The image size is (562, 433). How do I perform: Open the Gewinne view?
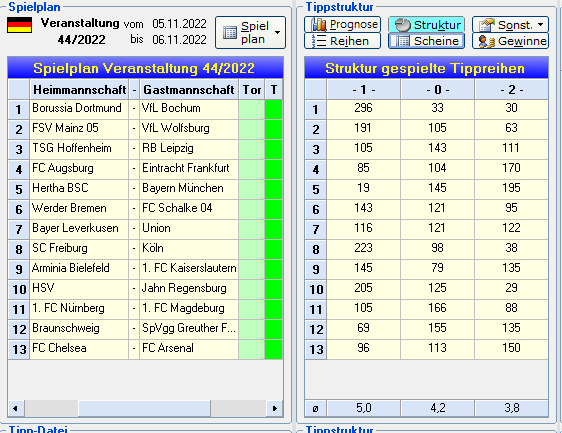pos(510,41)
